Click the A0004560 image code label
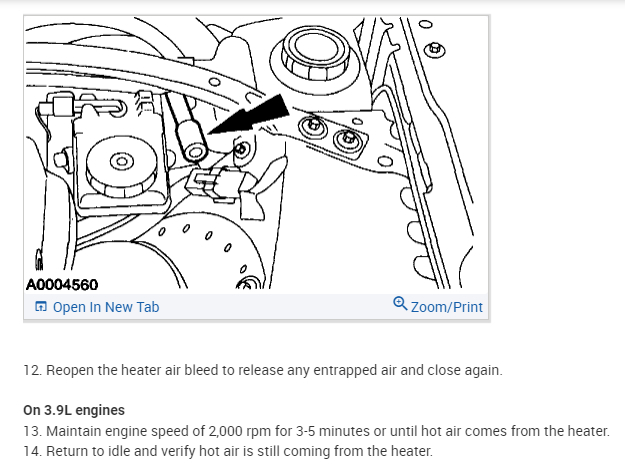 click(x=62, y=285)
